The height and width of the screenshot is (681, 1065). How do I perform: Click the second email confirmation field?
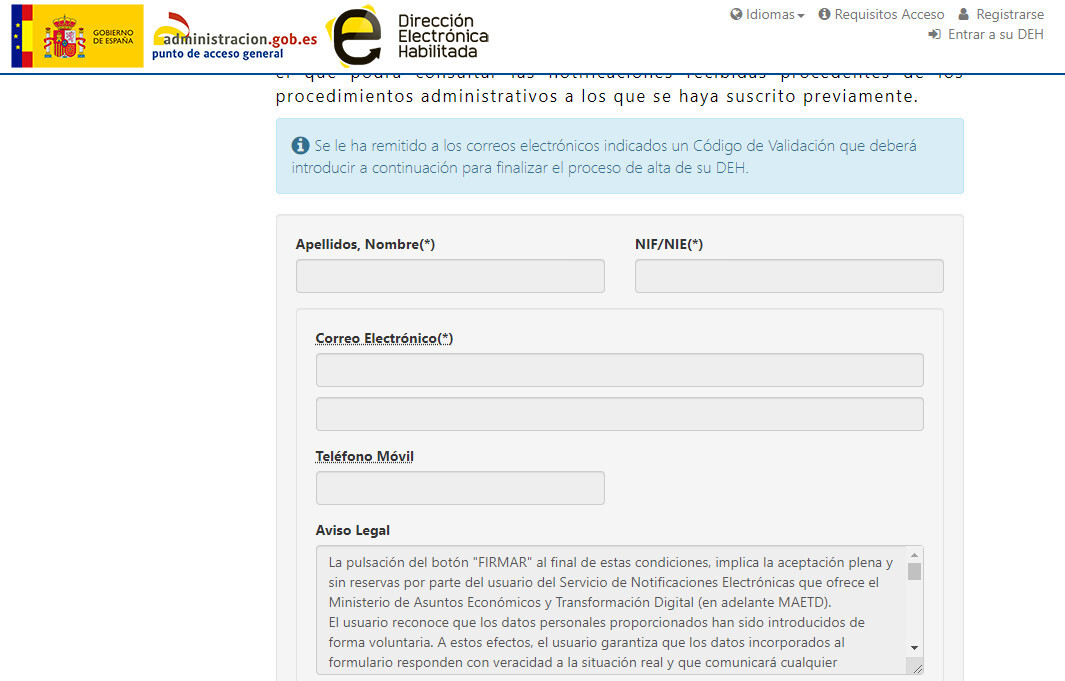(x=619, y=414)
